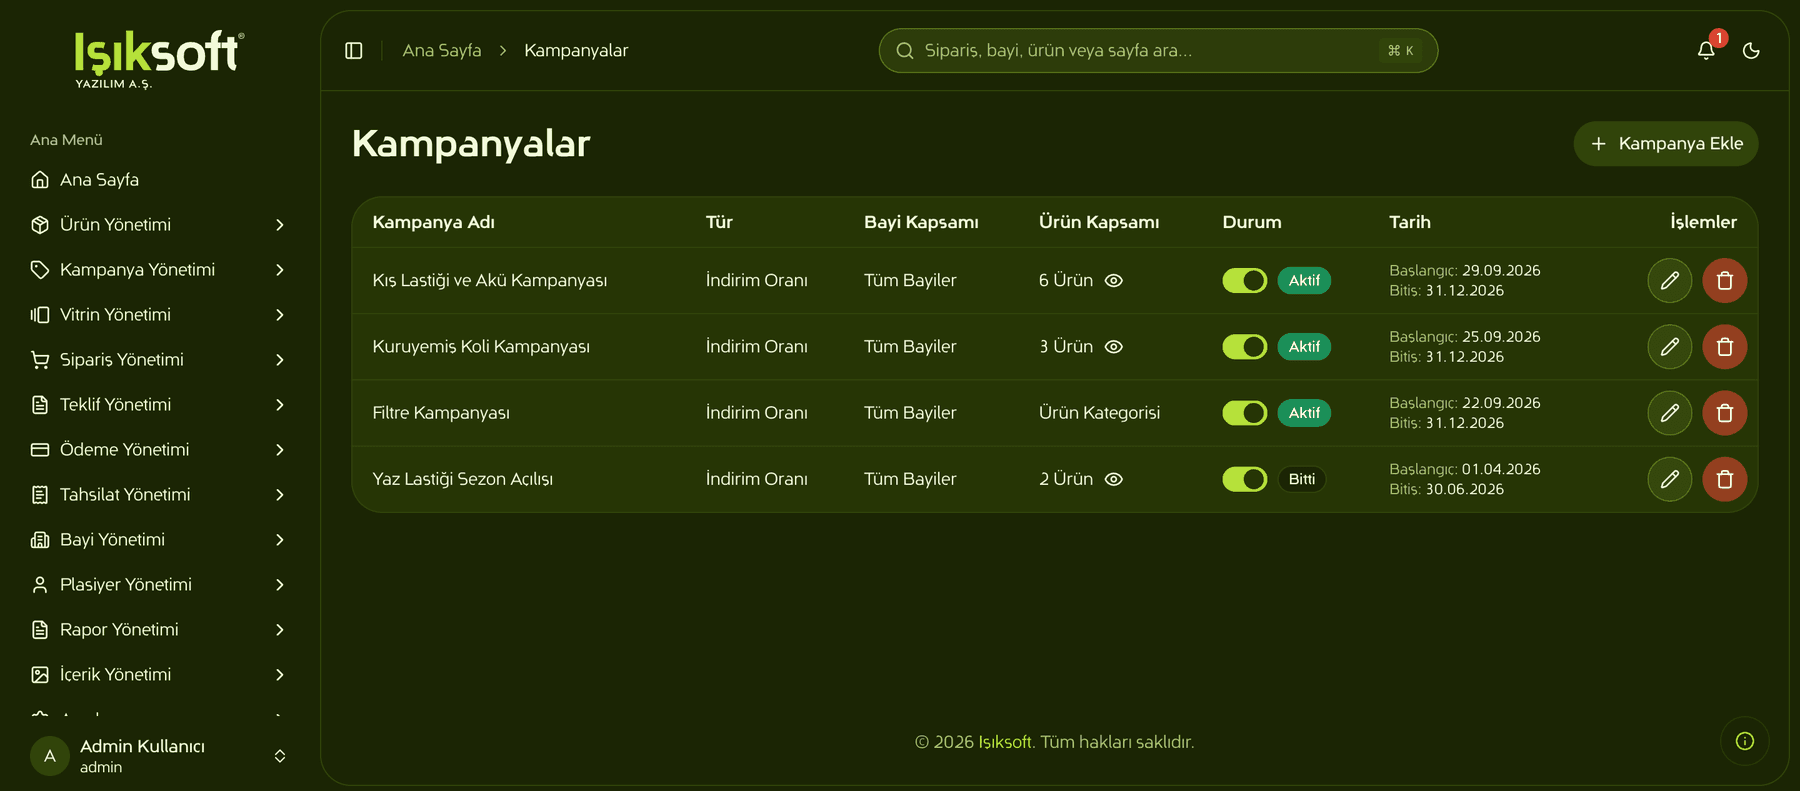This screenshot has width=1800, height=791.
Task: Click the search magnifier icon
Action: (x=905, y=51)
